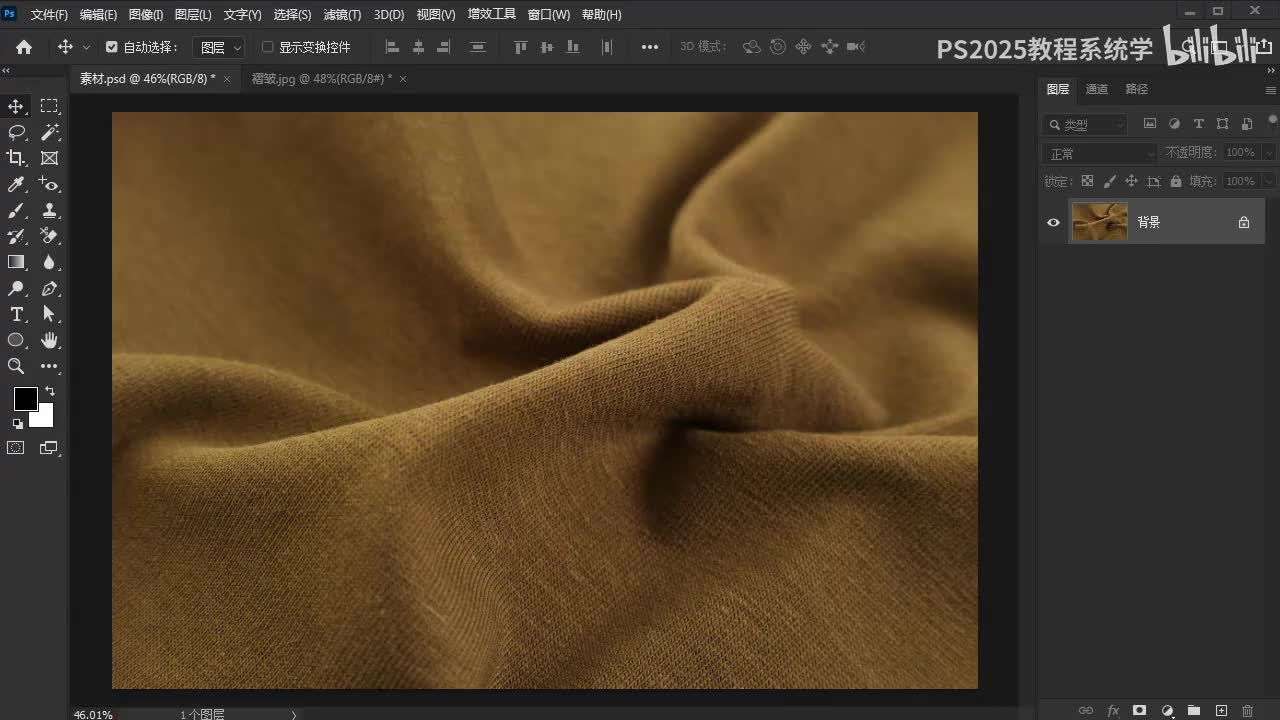Screen dimensions: 1280x720
Task: Open the 滤镜(T) menu
Action: click(x=343, y=15)
